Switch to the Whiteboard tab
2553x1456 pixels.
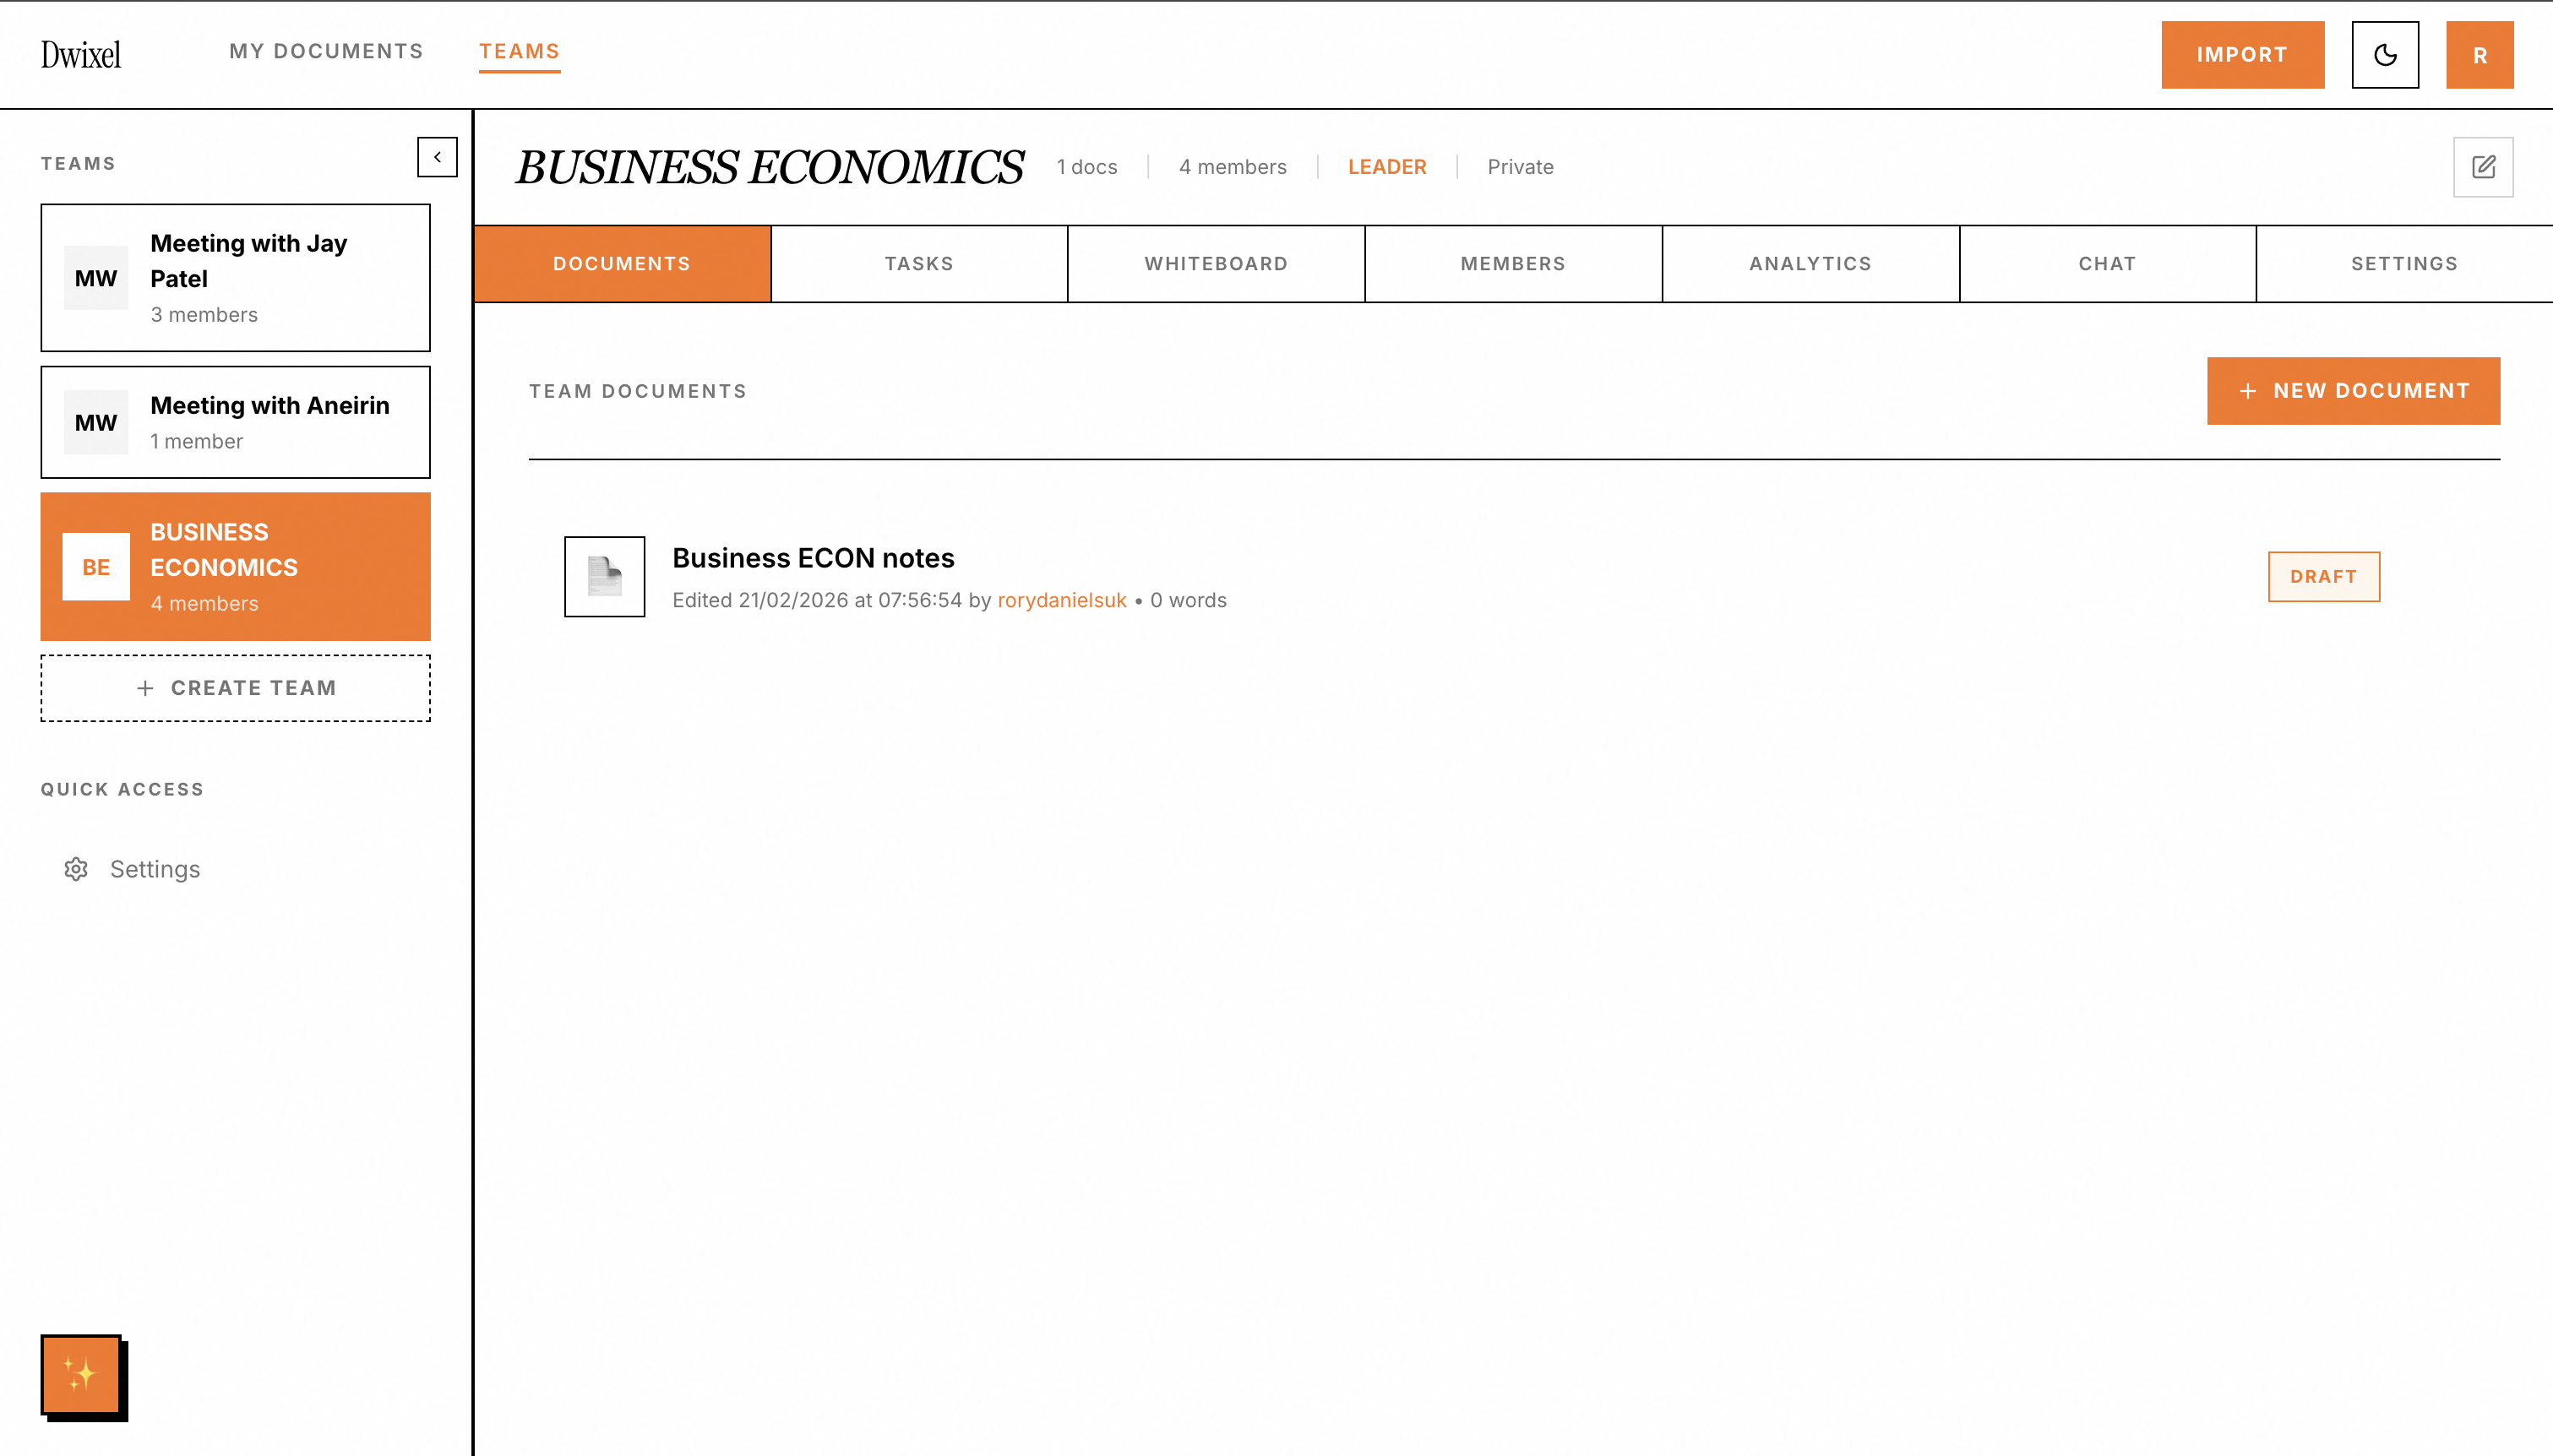[x=1215, y=263]
